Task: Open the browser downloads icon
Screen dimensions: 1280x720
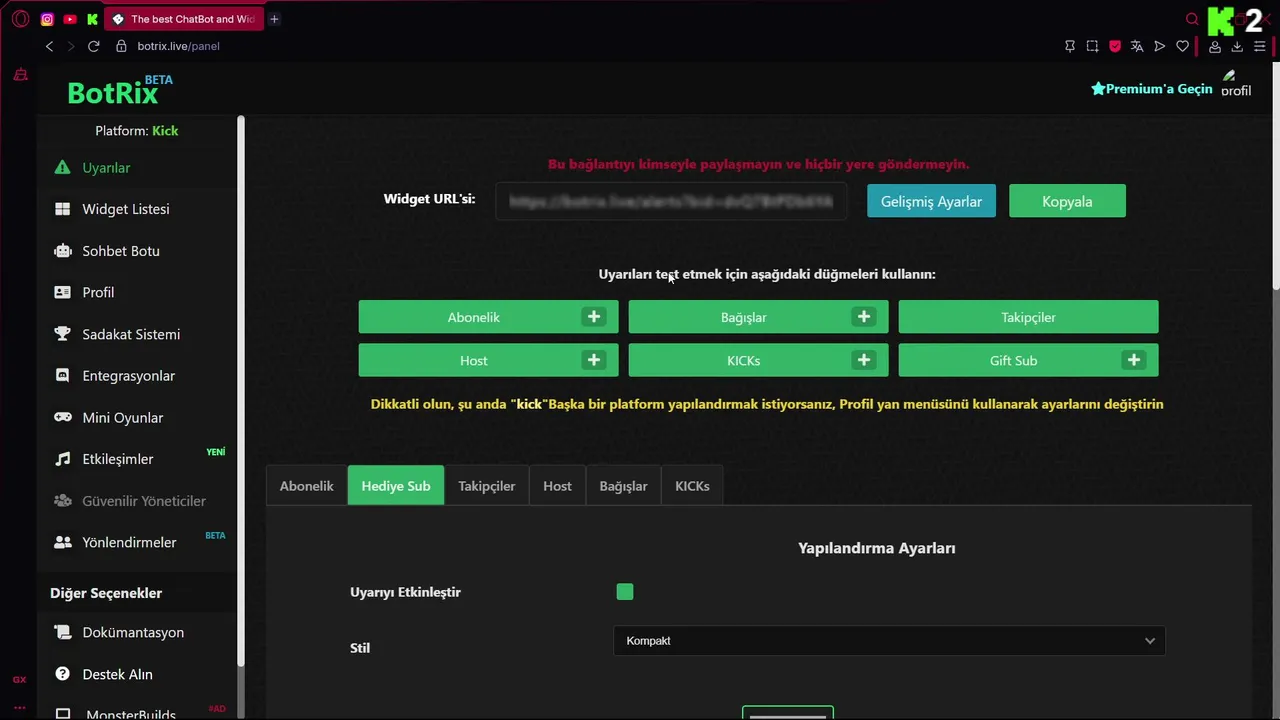Action: (1237, 46)
